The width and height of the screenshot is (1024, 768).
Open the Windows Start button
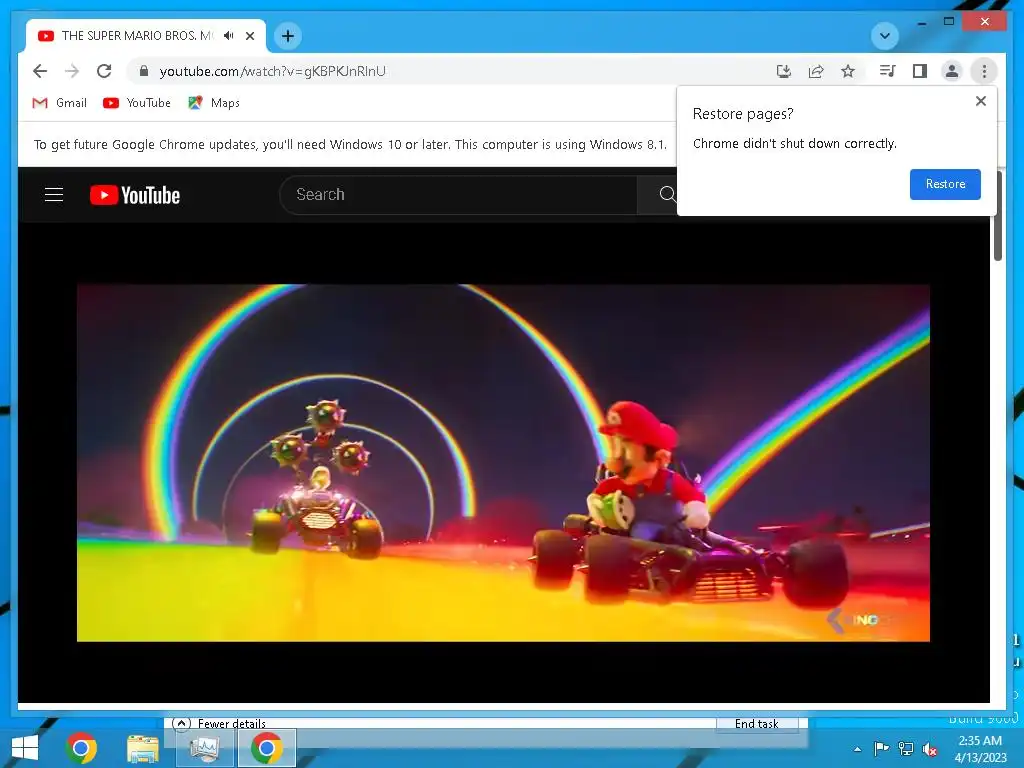point(24,748)
